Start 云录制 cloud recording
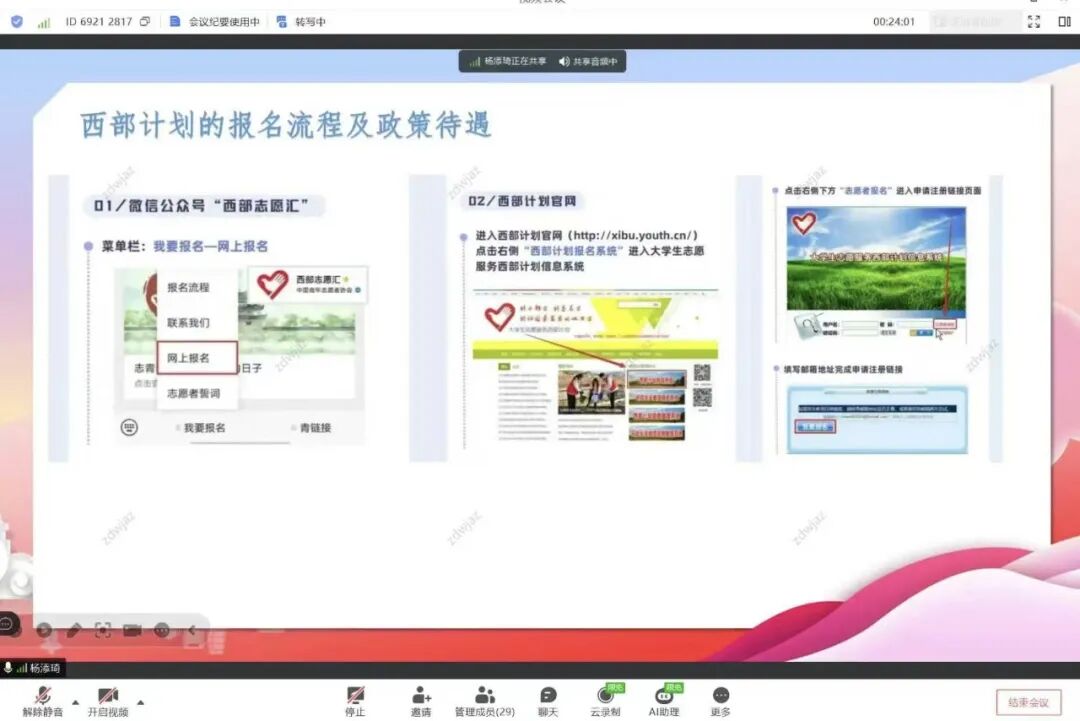Image resolution: width=1080 pixels, height=721 pixels. tap(605, 702)
